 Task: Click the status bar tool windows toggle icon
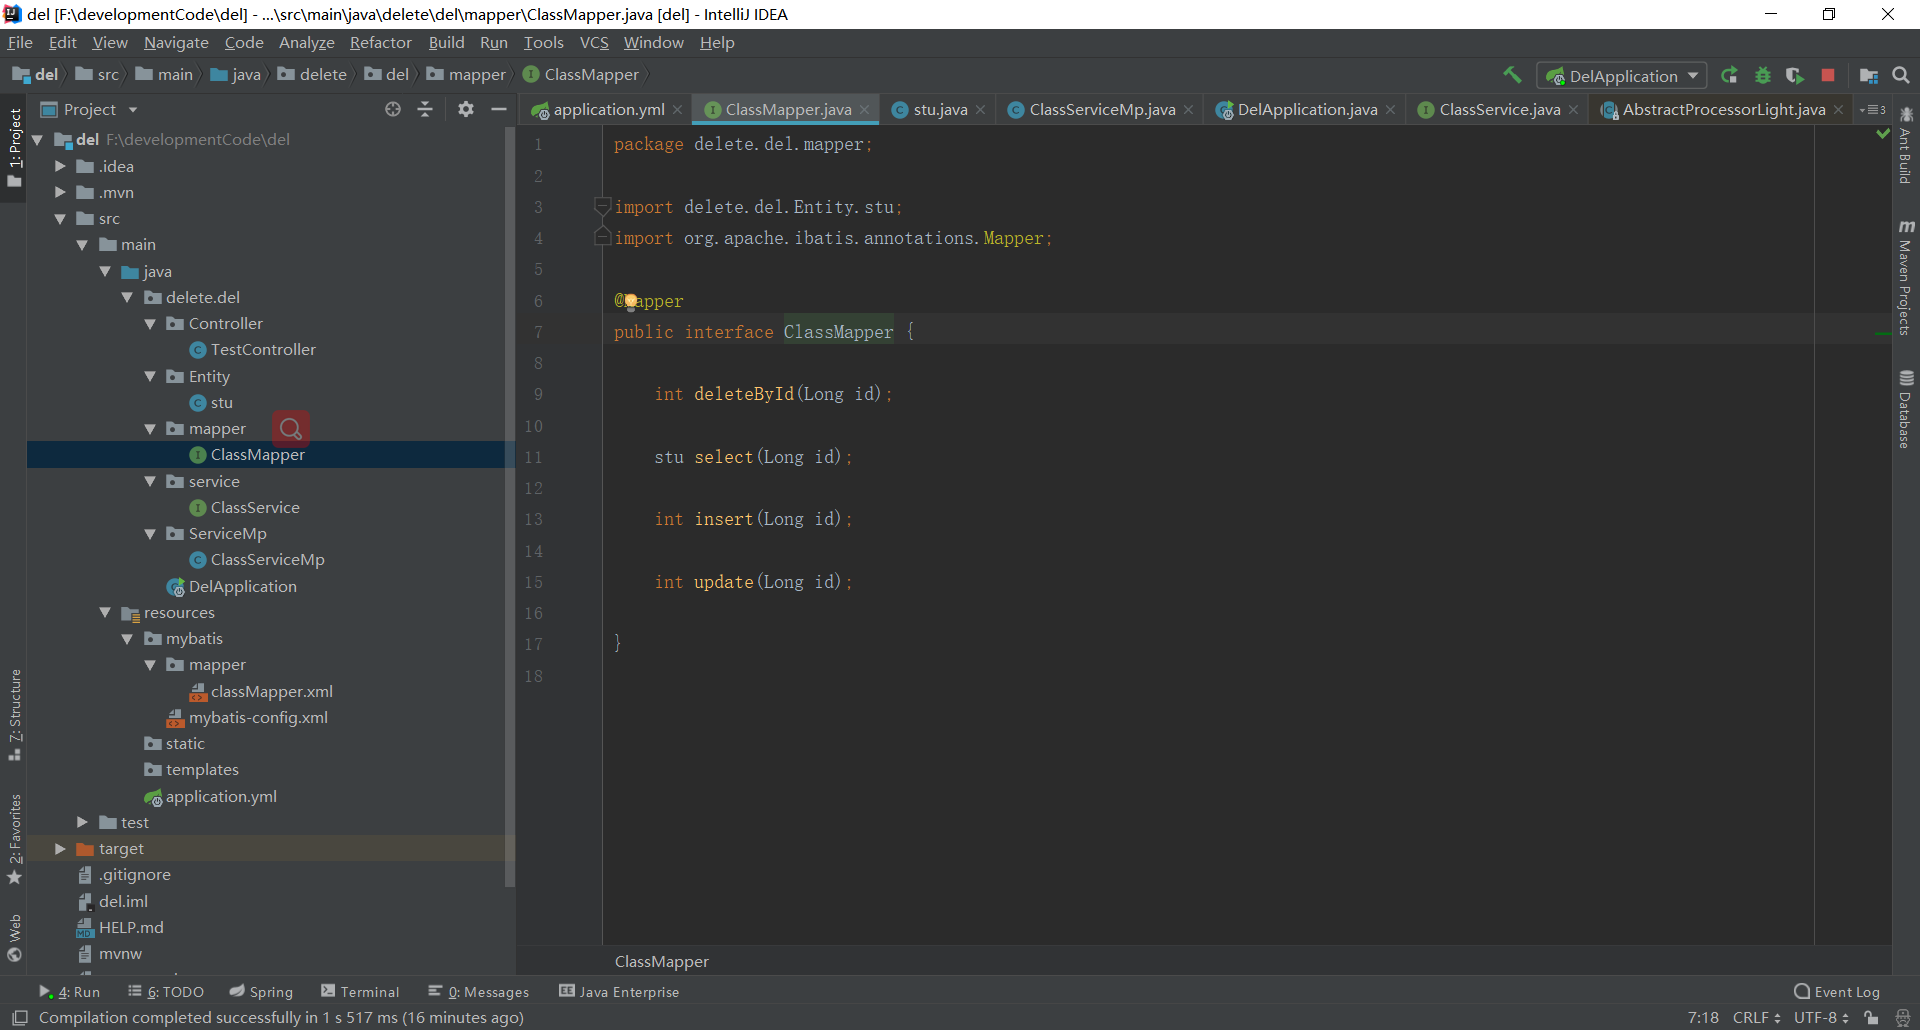tap(19, 1018)
